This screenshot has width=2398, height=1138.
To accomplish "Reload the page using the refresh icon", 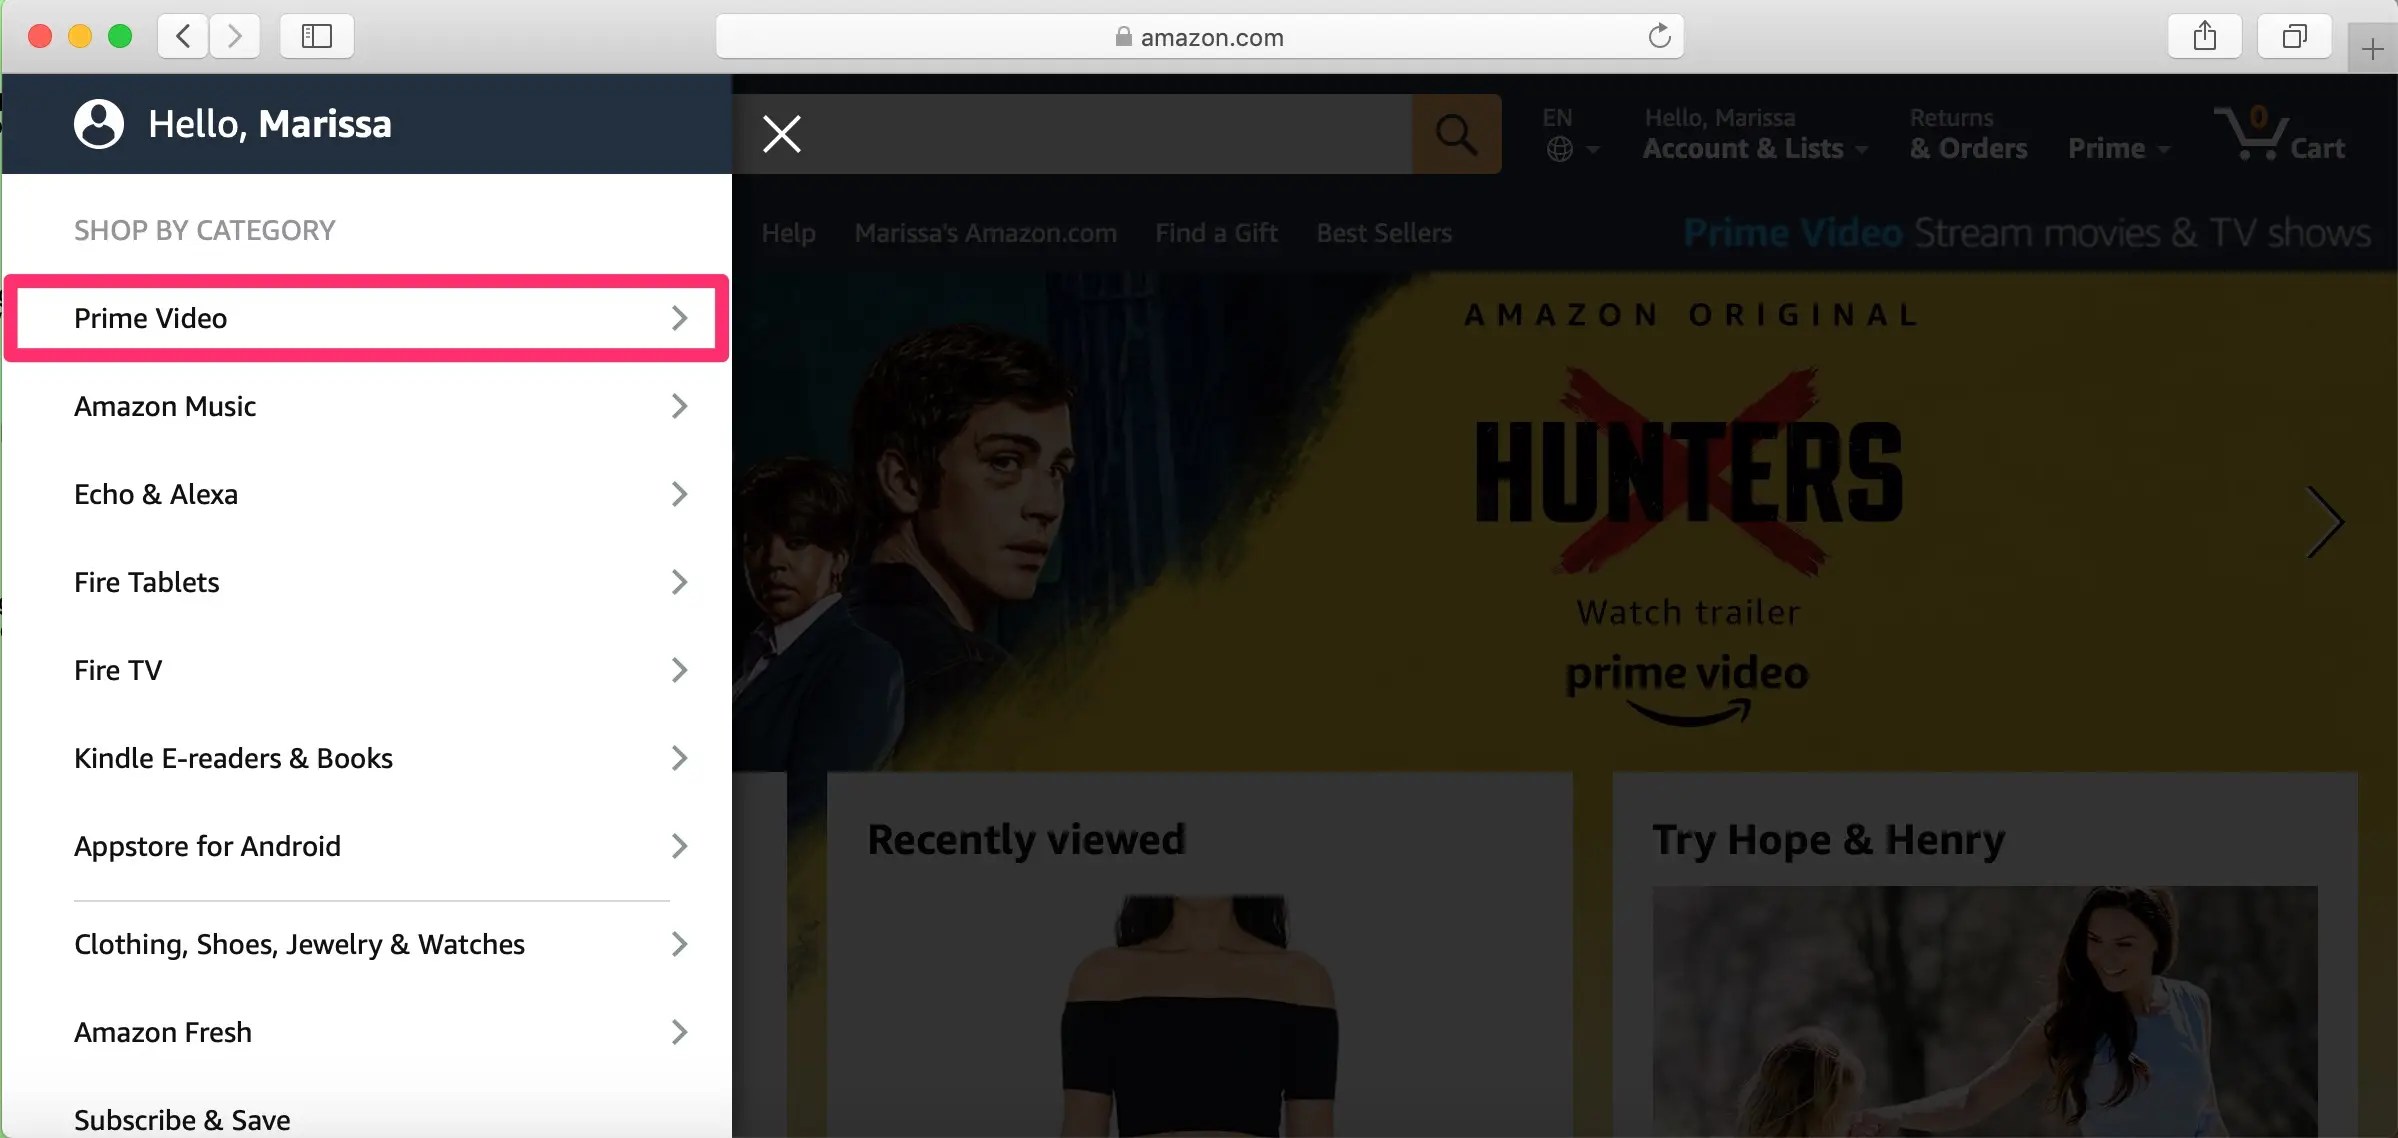I will tap(1660, 36).
